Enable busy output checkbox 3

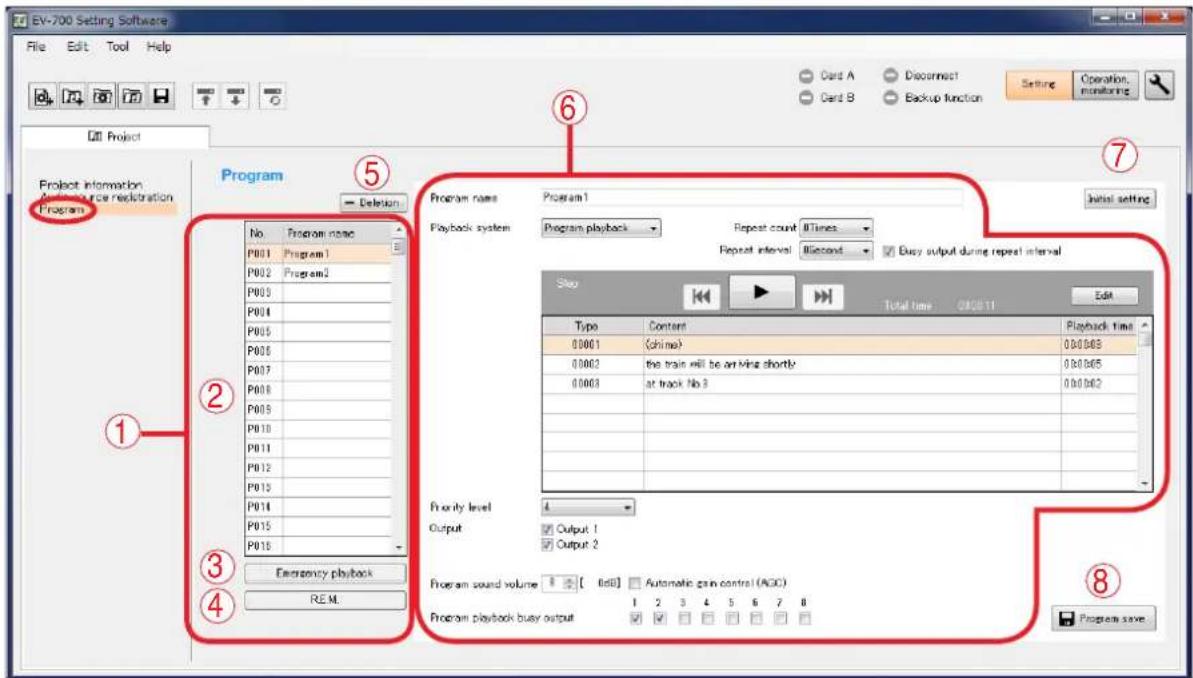(x=685, y=619)
